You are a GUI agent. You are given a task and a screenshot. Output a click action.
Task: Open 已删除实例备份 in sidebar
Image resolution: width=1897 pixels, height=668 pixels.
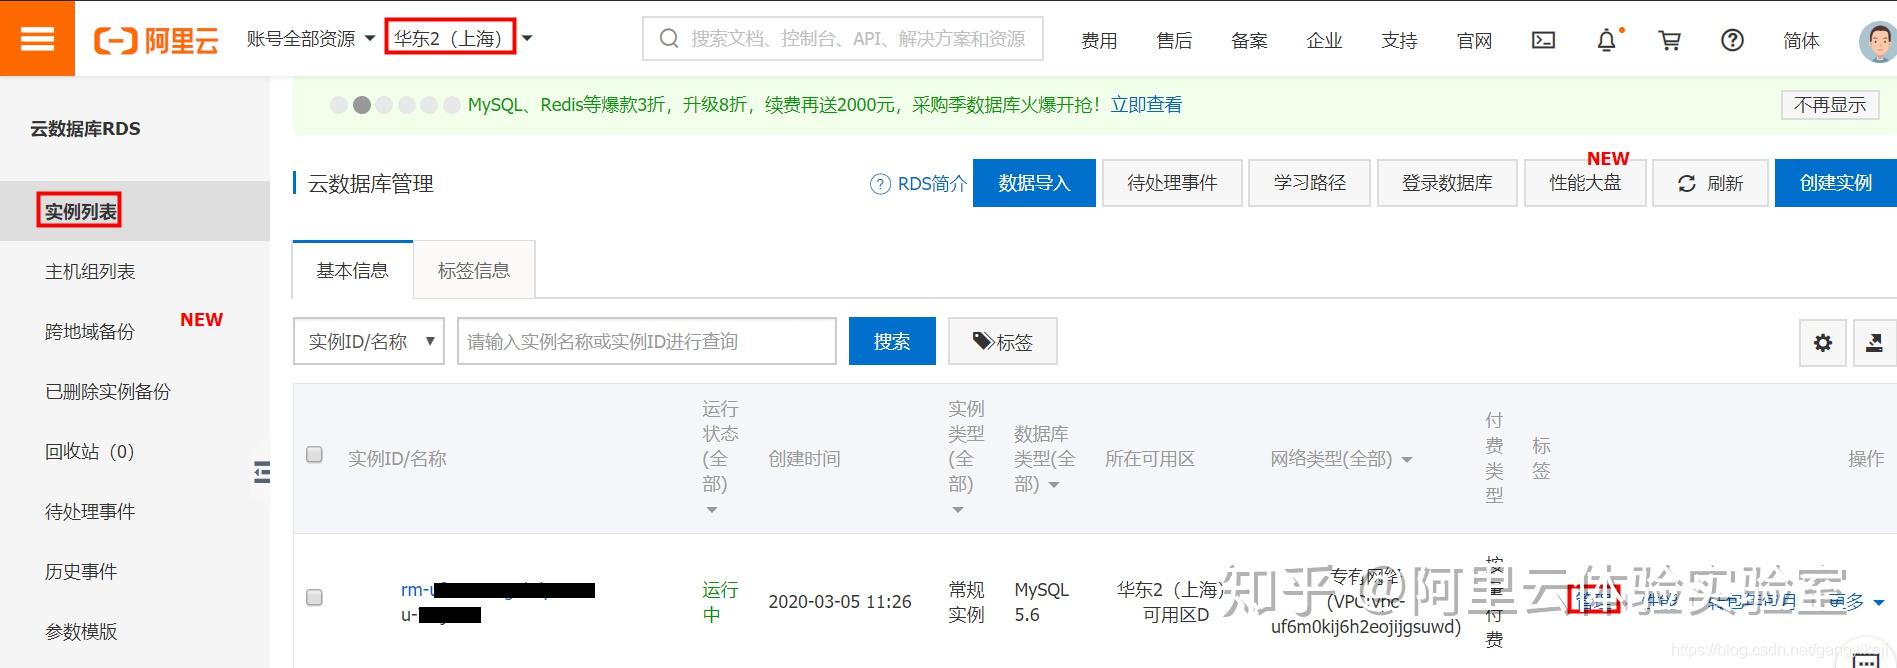108,391
